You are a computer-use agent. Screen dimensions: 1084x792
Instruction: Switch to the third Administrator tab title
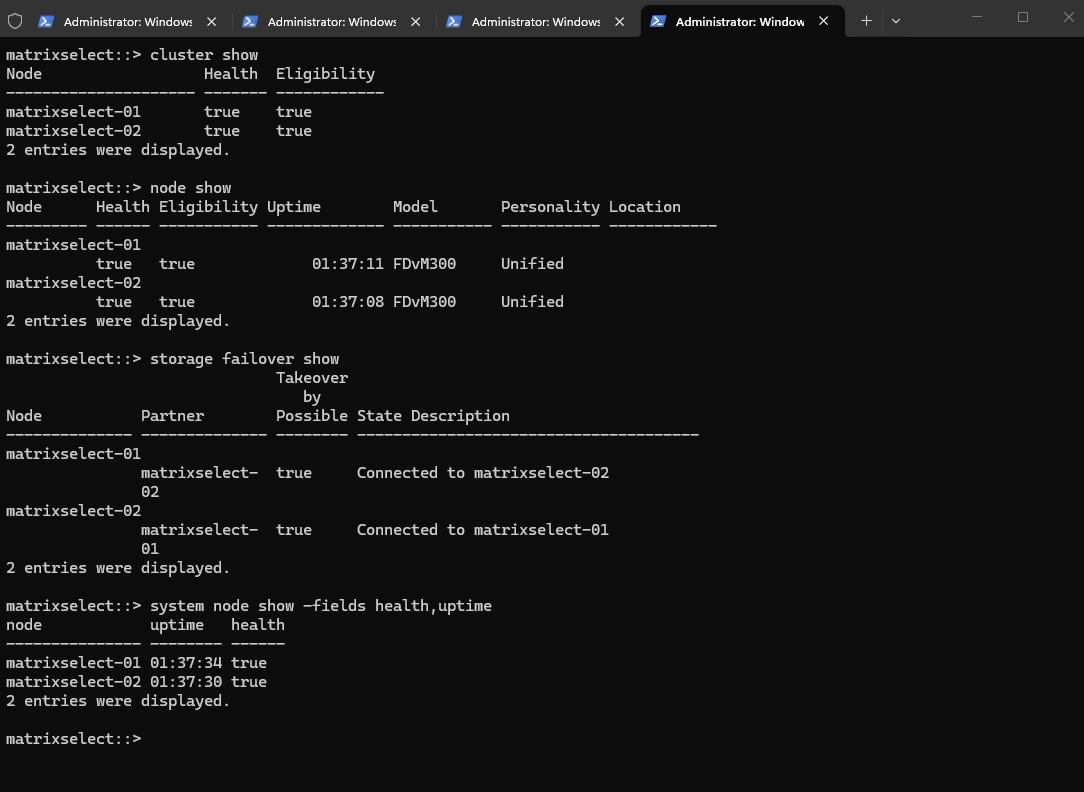[x=535, y=21]
